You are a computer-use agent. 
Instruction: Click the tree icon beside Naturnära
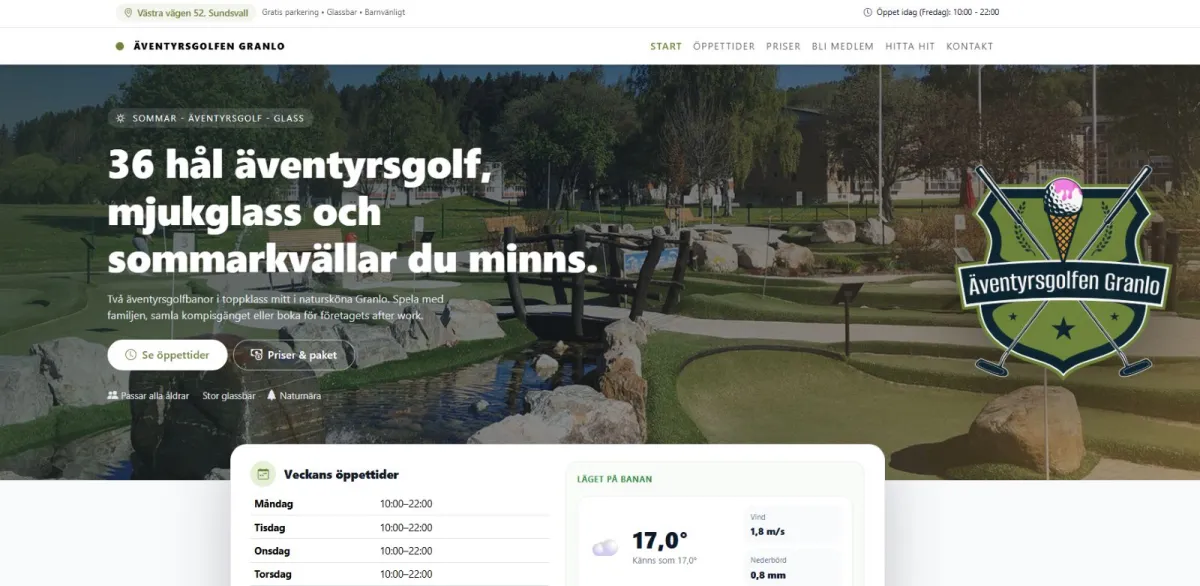[271, 396]
